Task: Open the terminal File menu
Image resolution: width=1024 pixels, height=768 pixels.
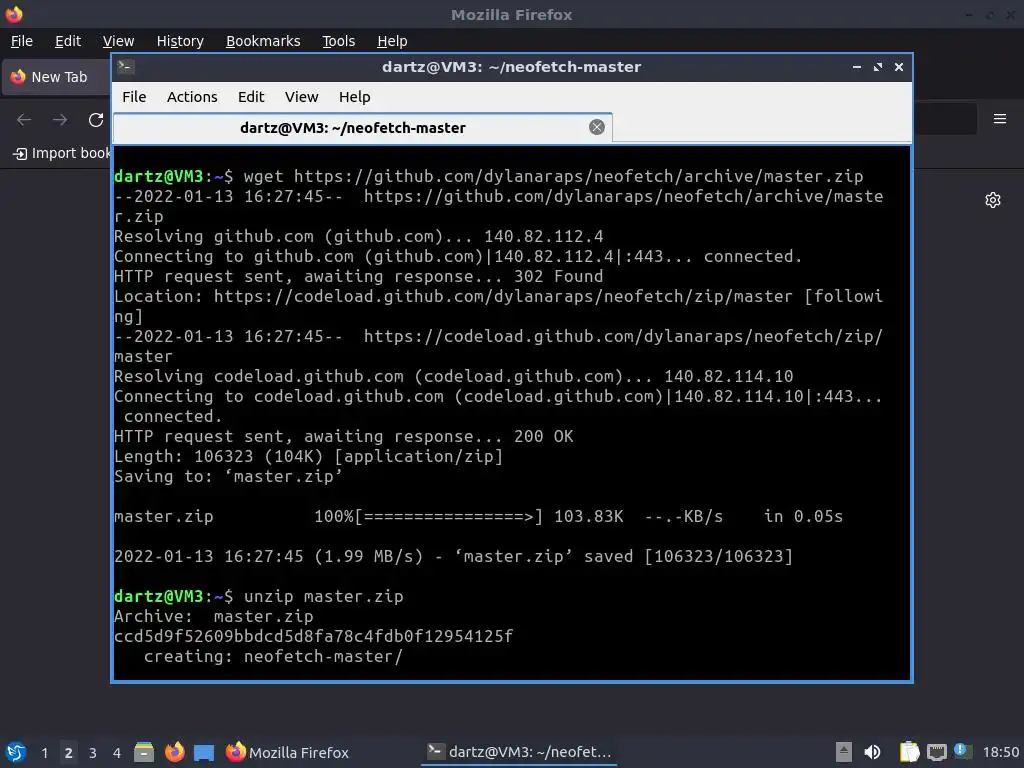Action: coord(134,97)
